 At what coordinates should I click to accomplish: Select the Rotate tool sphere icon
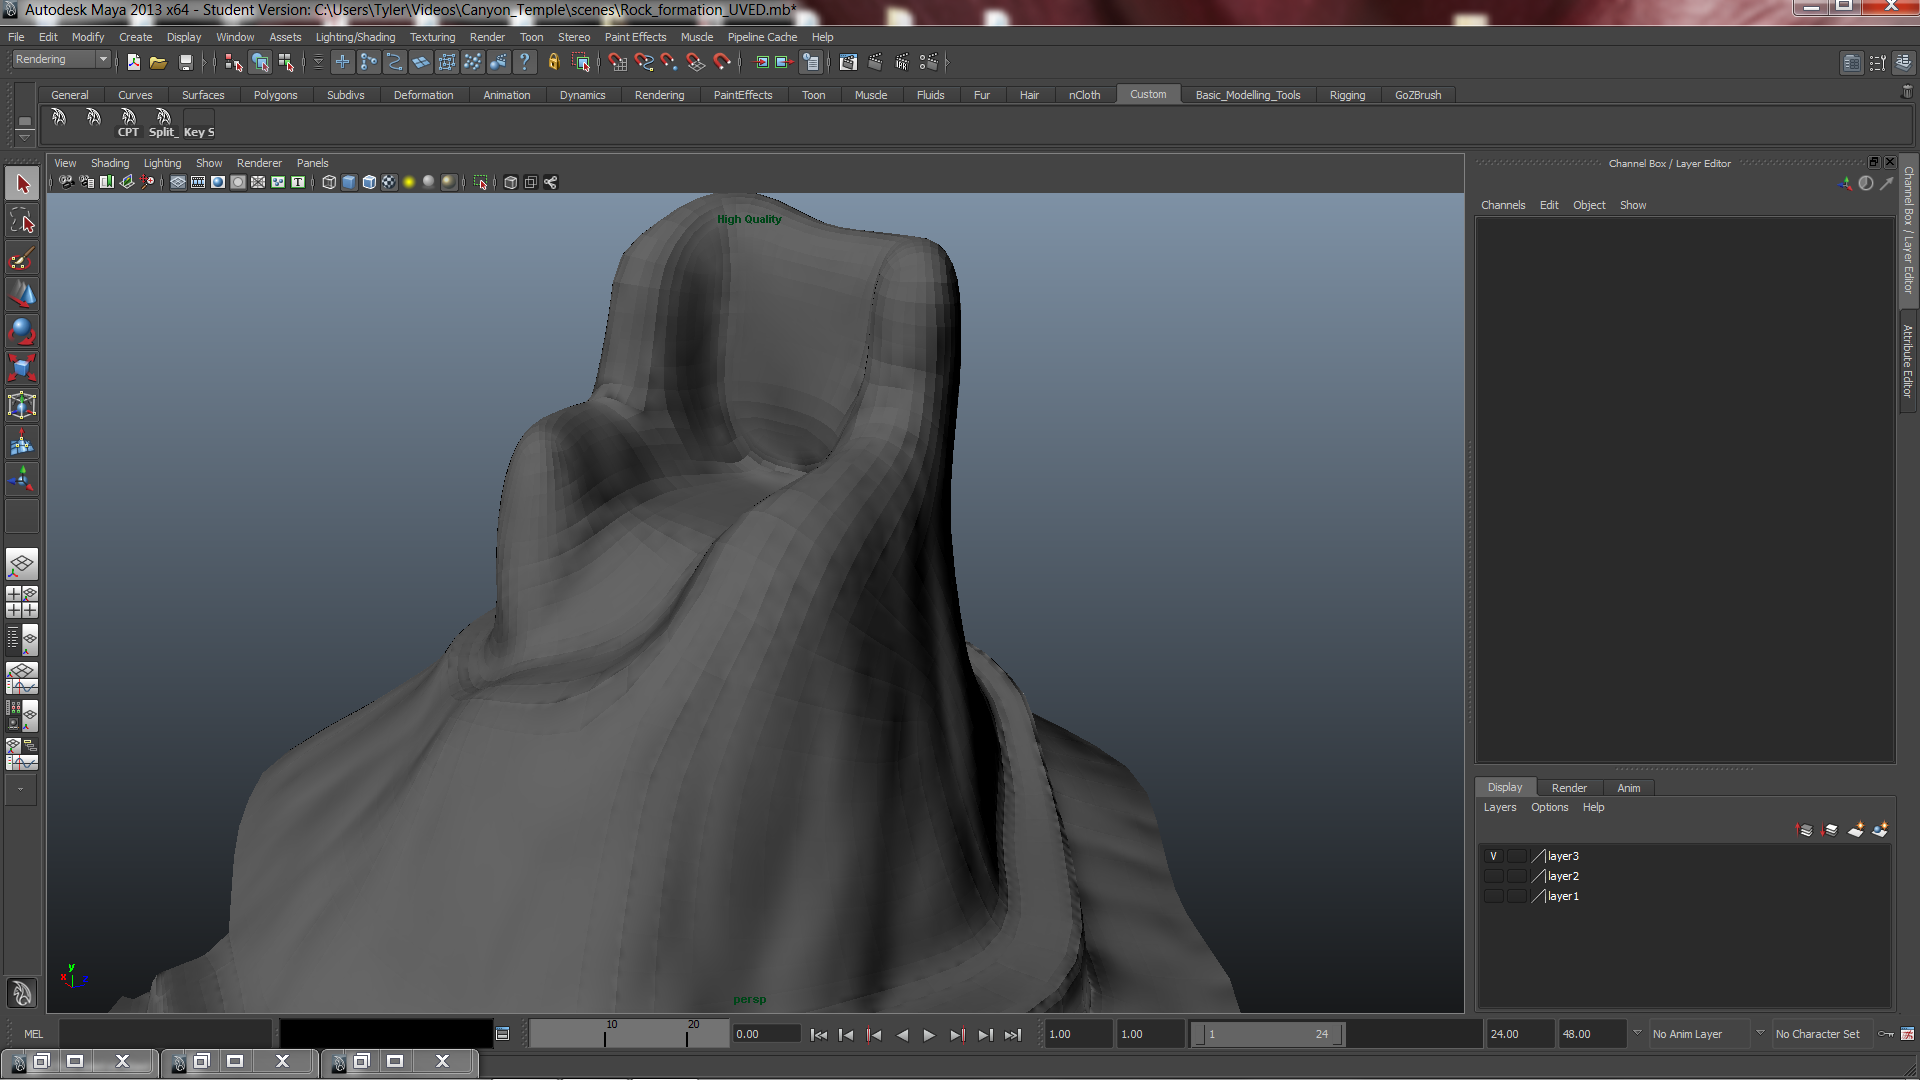[22, 331]
